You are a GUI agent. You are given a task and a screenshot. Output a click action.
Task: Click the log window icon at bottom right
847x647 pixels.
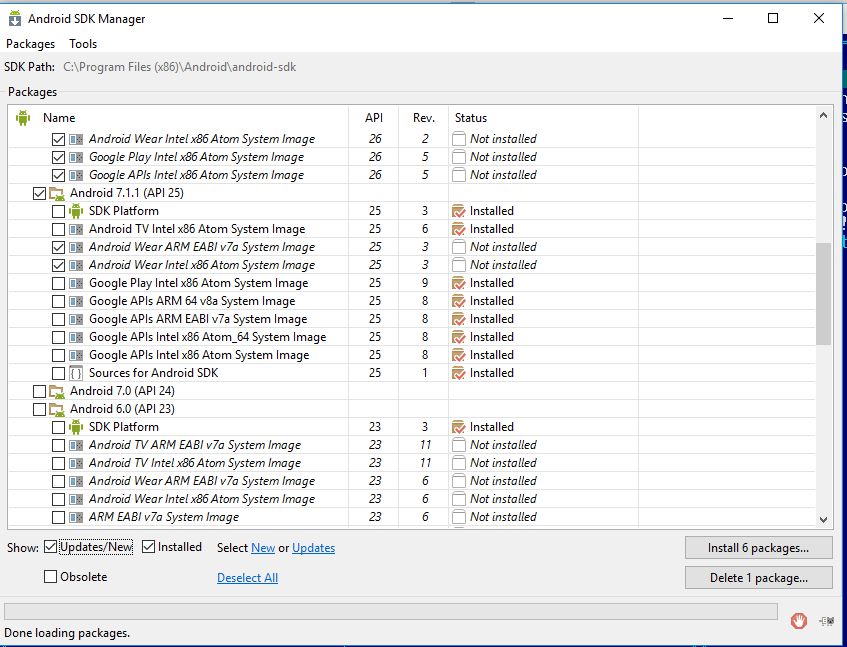(x=826, y=621)
